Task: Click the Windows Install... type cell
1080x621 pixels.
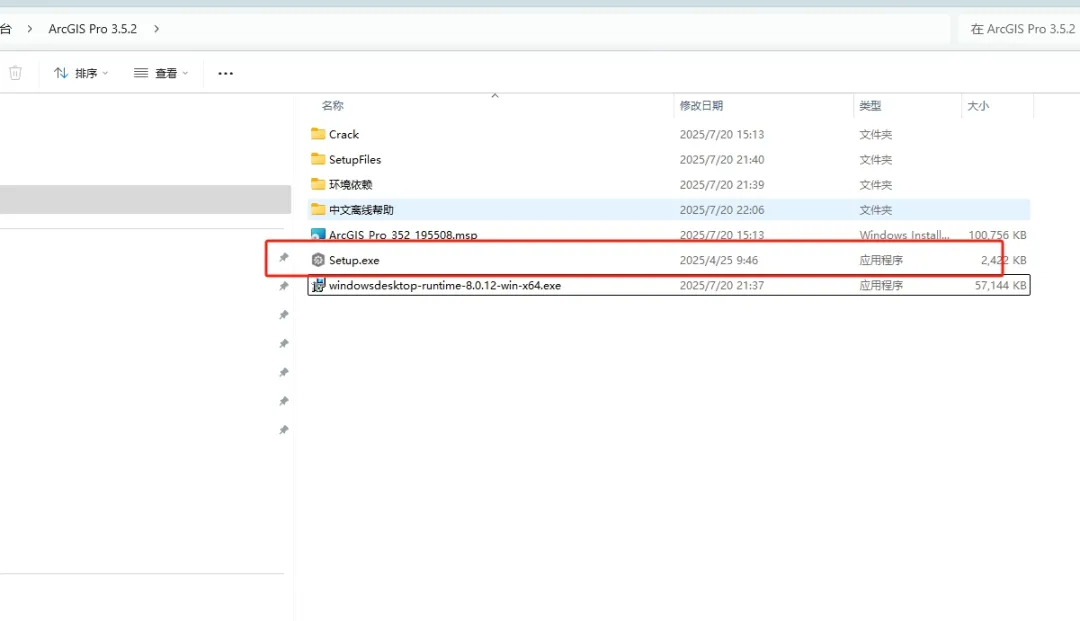Action: (904, 235)
